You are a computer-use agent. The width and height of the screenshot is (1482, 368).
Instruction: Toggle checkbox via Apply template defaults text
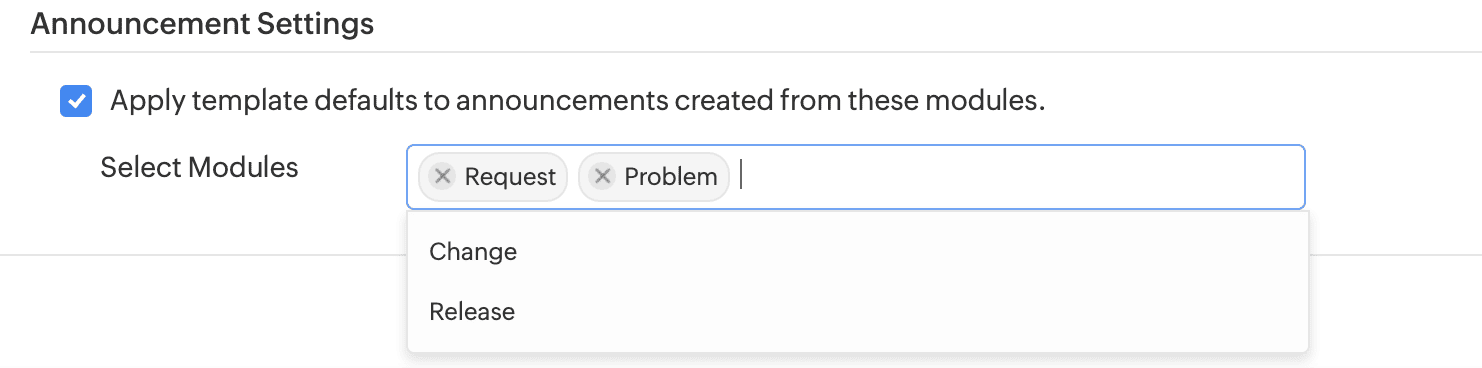577,102
